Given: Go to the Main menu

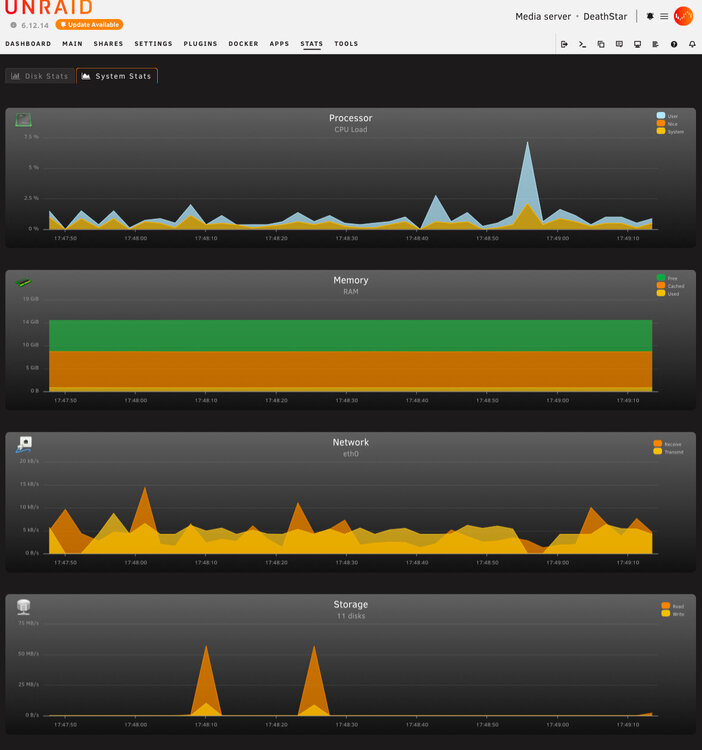Looking at the screenshot, I should [x=72, y=44].
